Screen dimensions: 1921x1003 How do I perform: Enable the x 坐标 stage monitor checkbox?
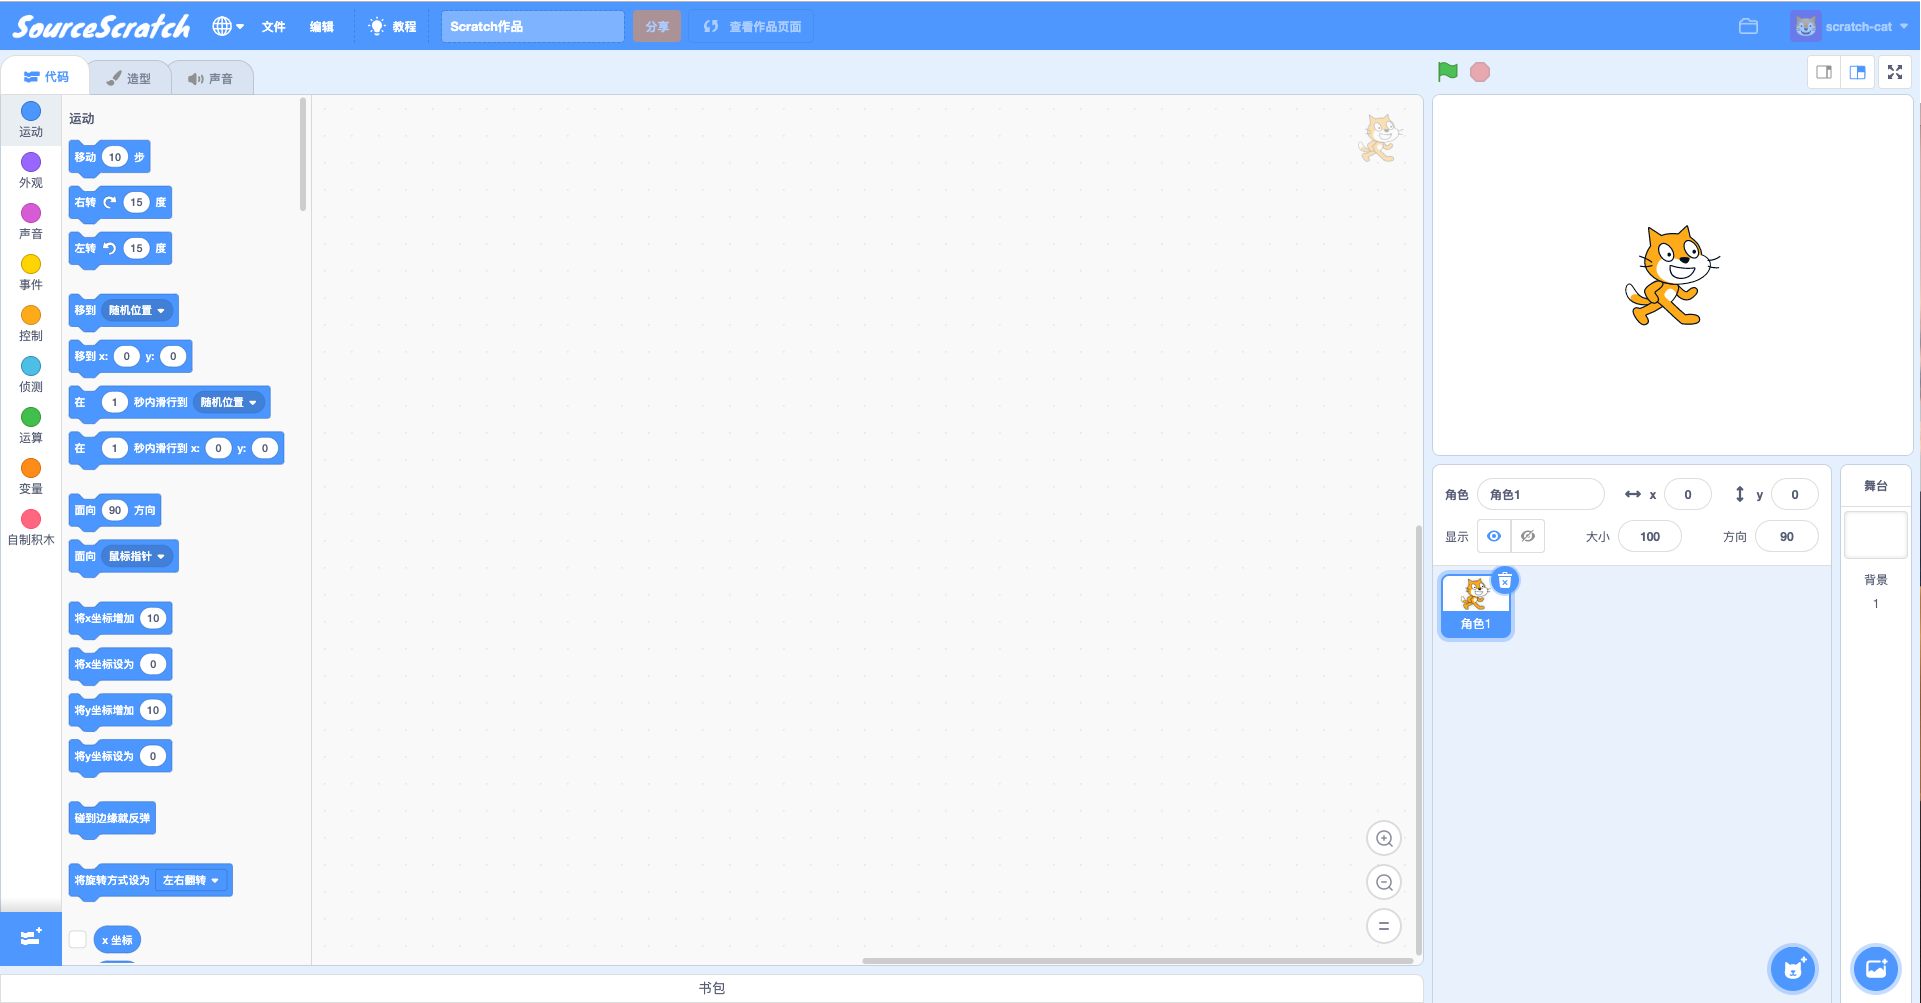point(77,939)
